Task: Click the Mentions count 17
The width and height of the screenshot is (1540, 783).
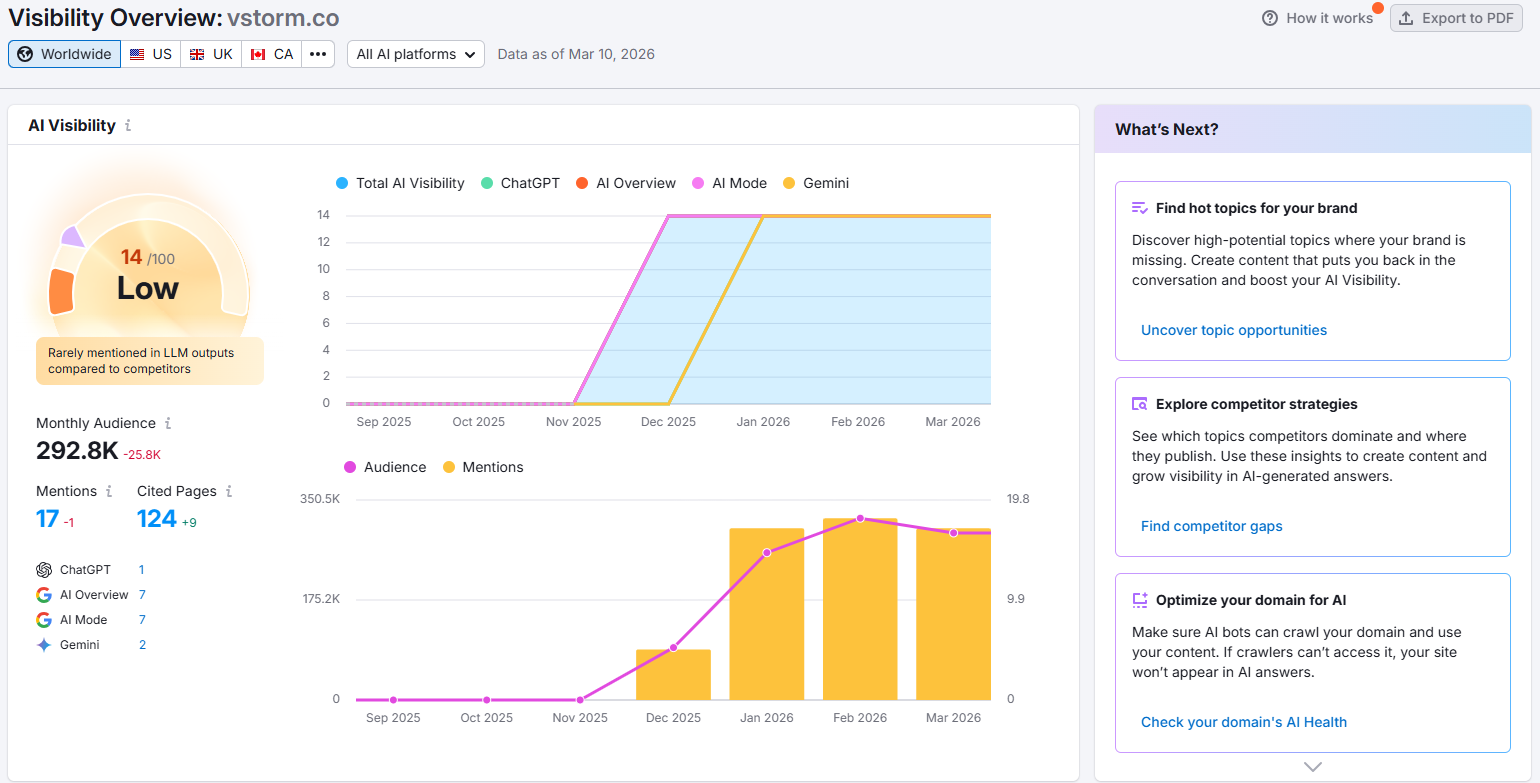Action: [47, 518]
